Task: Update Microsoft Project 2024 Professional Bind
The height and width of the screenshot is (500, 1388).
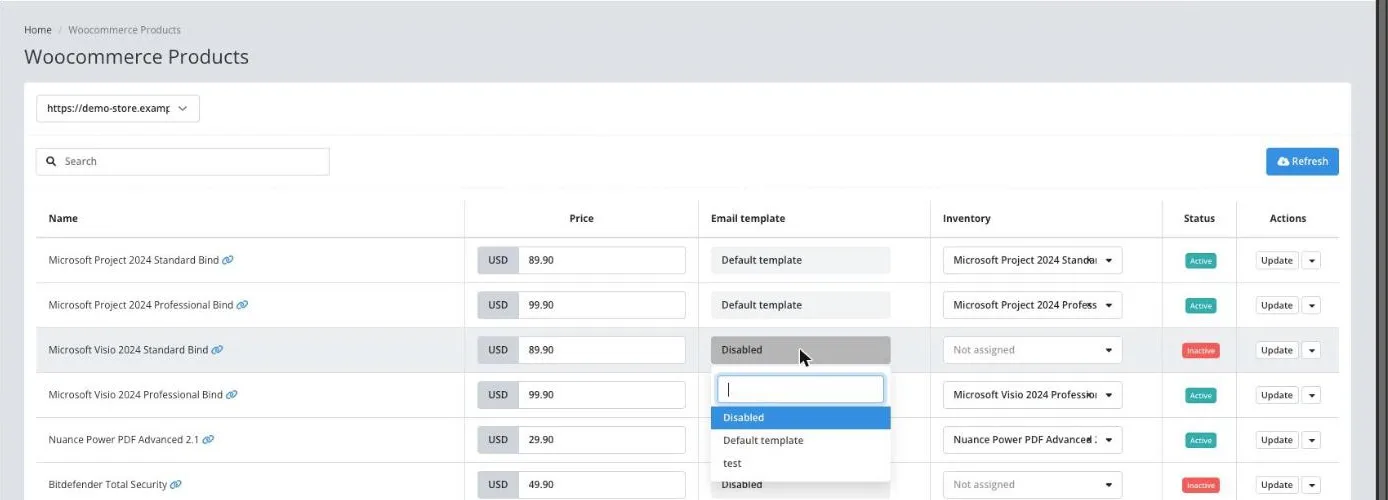Action: pyautogui.click(x=1277, y=305)
